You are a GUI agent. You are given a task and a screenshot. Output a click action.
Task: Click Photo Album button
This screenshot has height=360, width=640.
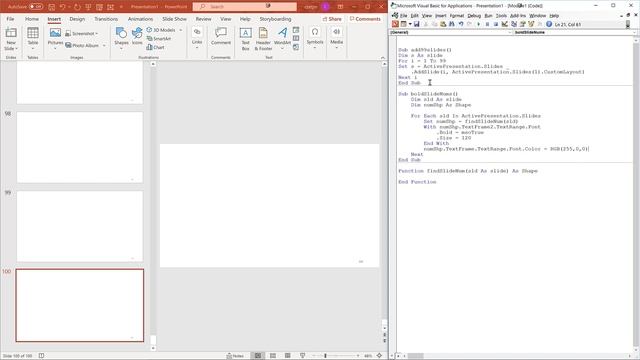[82, 45]
